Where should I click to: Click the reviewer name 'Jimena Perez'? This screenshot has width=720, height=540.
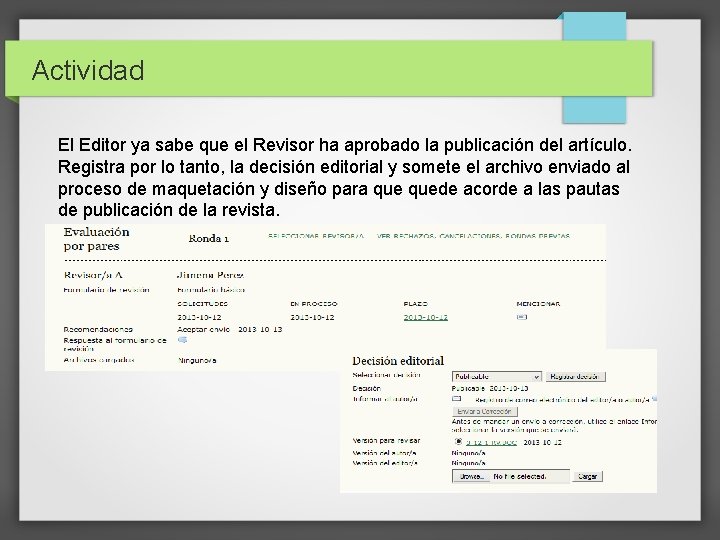point(210,275)
